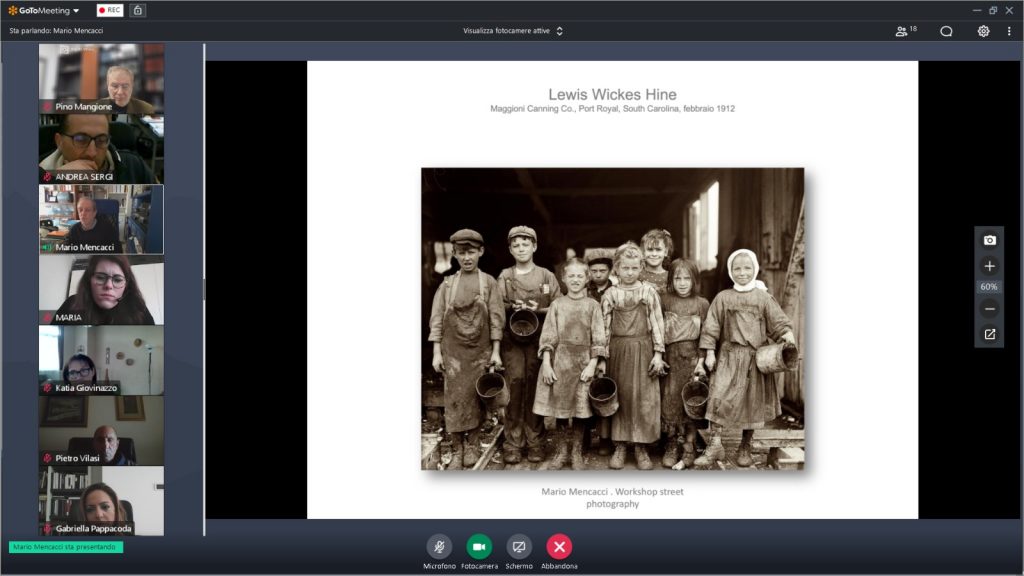The width and height of the screenshot is (1024, 576).
Task: Click the muted mic icon beside MARIA
Action: [47, 317]
